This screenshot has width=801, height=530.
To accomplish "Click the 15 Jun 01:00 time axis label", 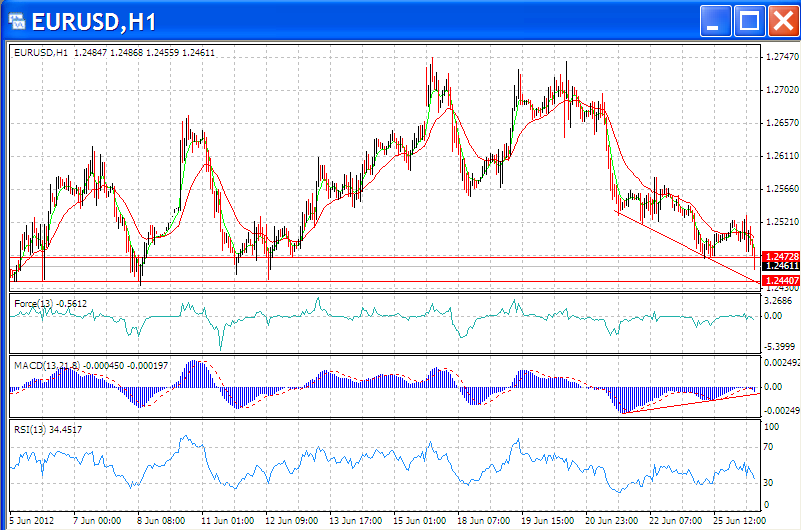I will pyautogui.click(x=421, y=520).
